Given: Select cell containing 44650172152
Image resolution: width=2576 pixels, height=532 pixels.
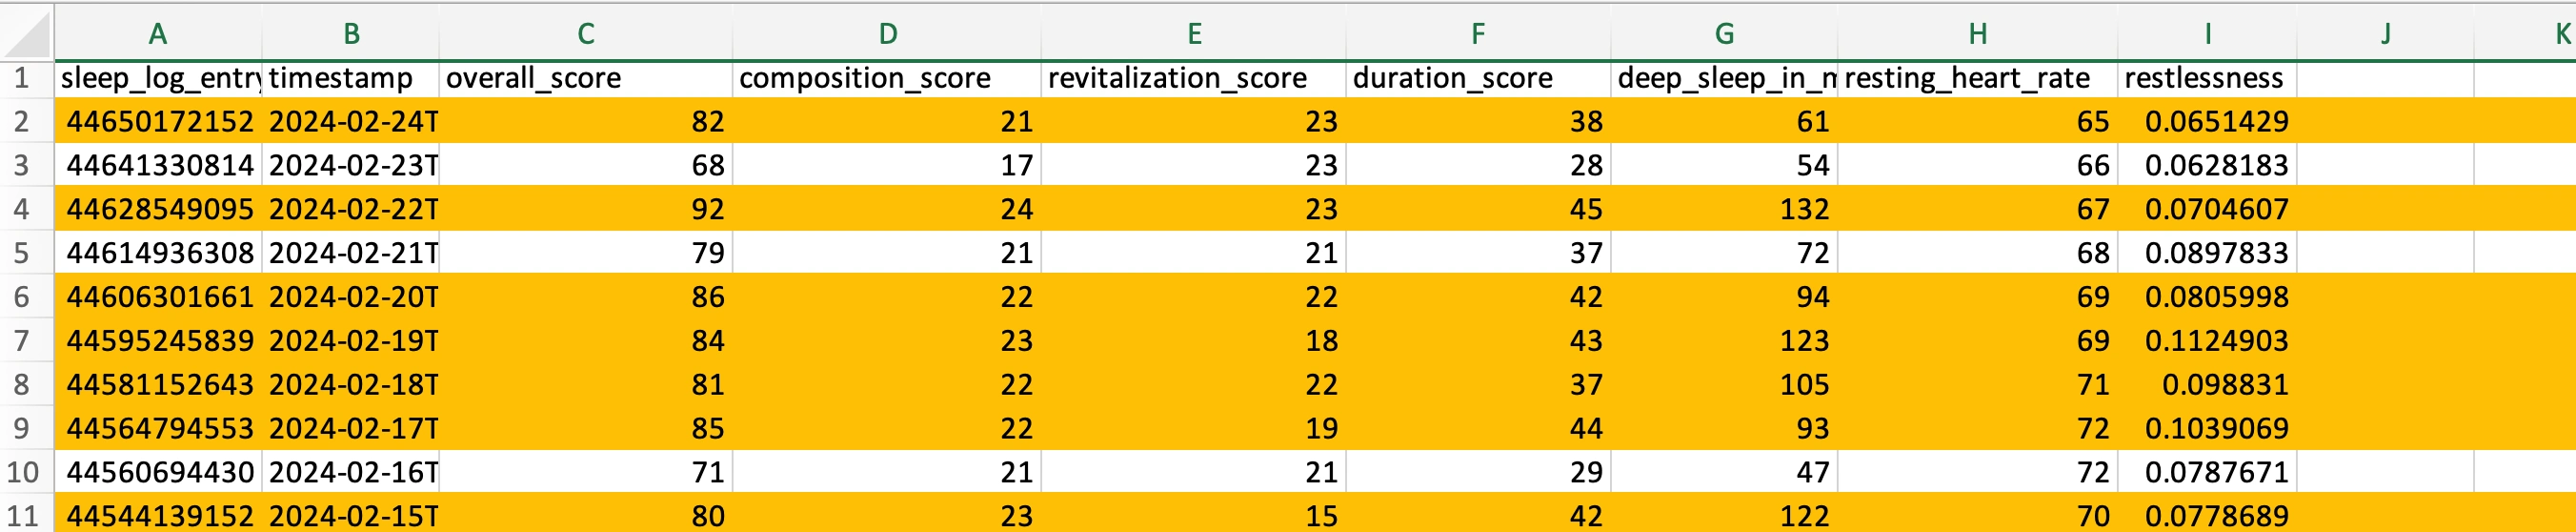Looking at the screenshot, I should point(158,121).
